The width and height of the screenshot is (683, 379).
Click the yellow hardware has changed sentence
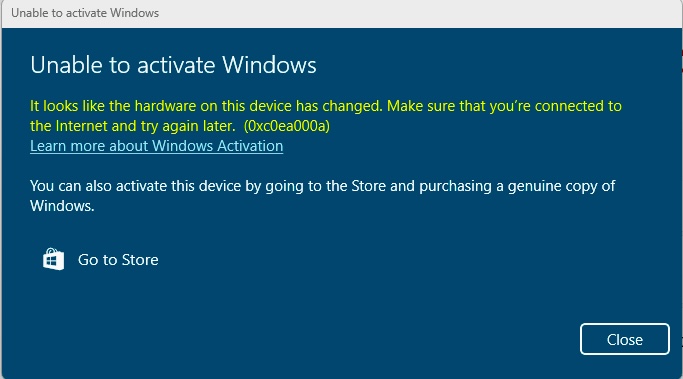(x=206, y=106)
